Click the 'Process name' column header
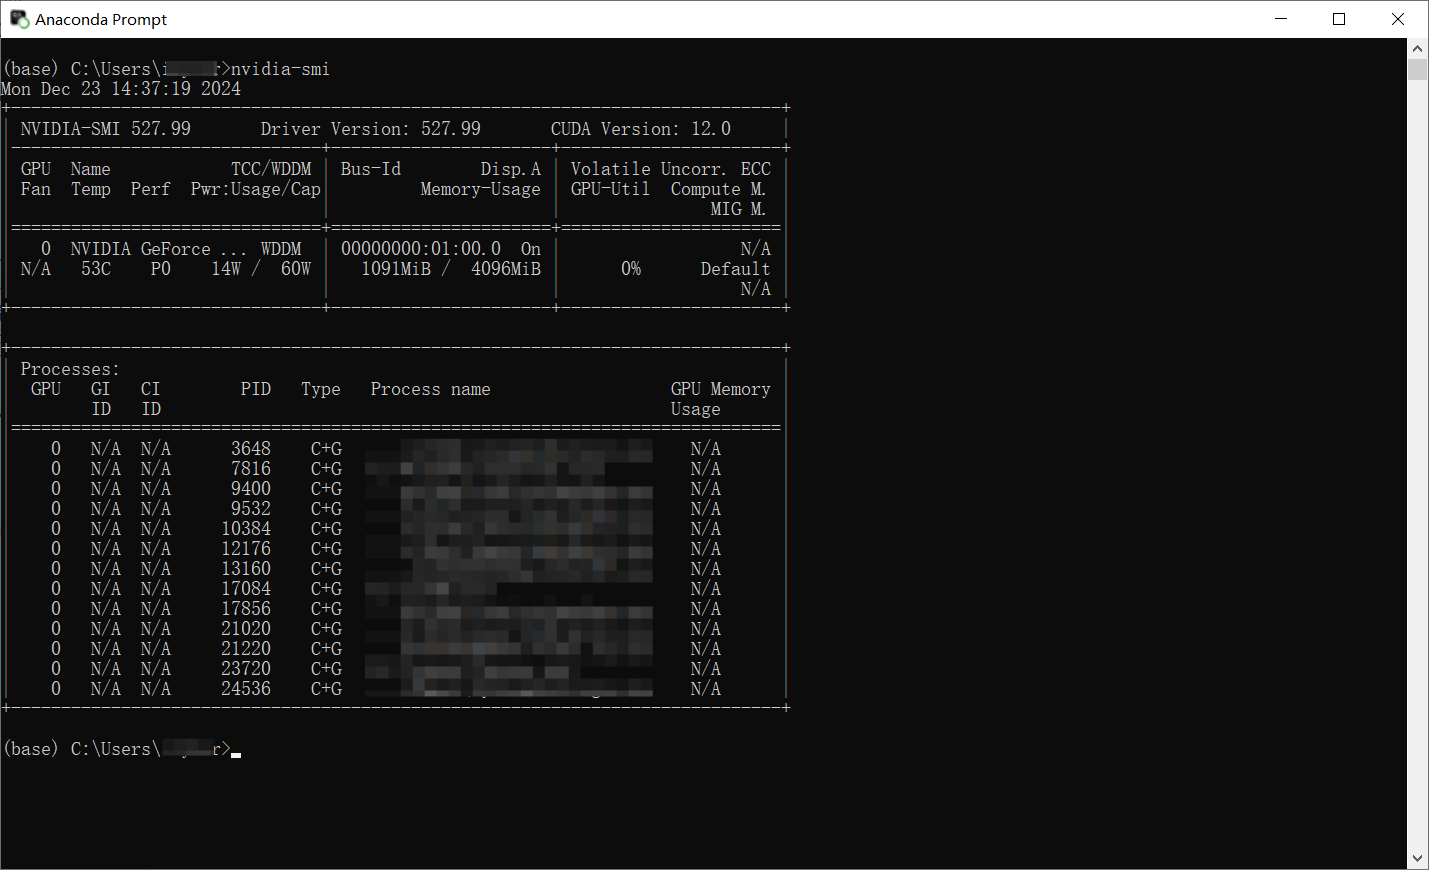 pos(431,389)
